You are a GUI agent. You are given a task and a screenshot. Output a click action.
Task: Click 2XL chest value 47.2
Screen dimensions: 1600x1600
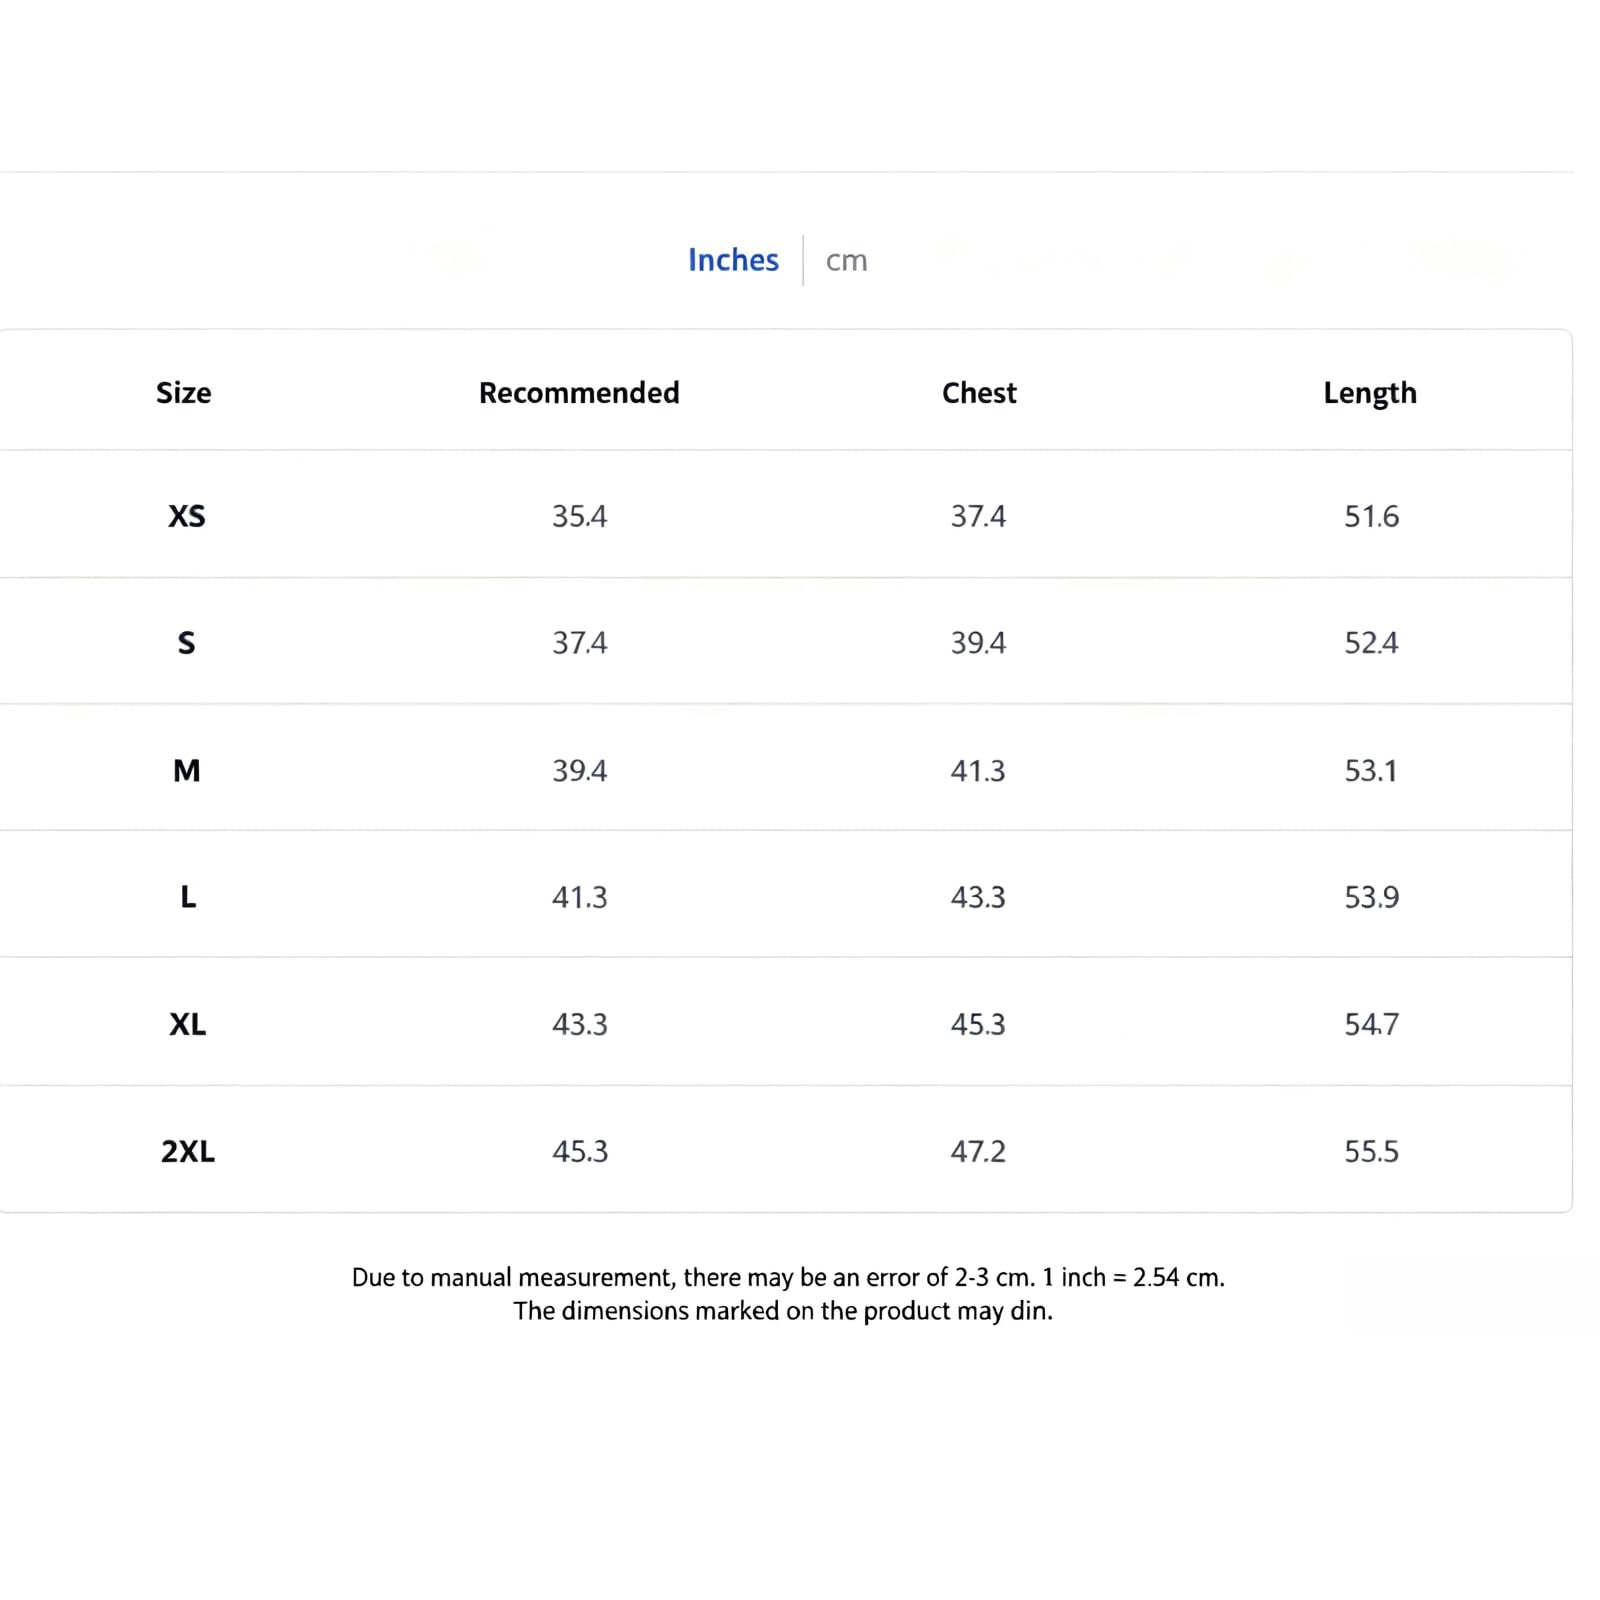(x=978, y=1151)
